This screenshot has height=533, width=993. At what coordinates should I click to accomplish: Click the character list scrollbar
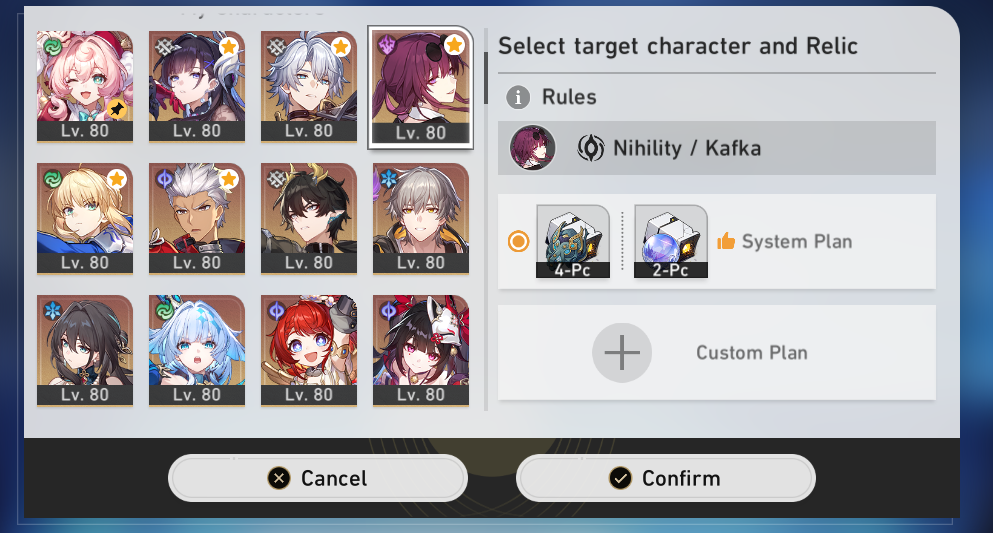point(486,78)
